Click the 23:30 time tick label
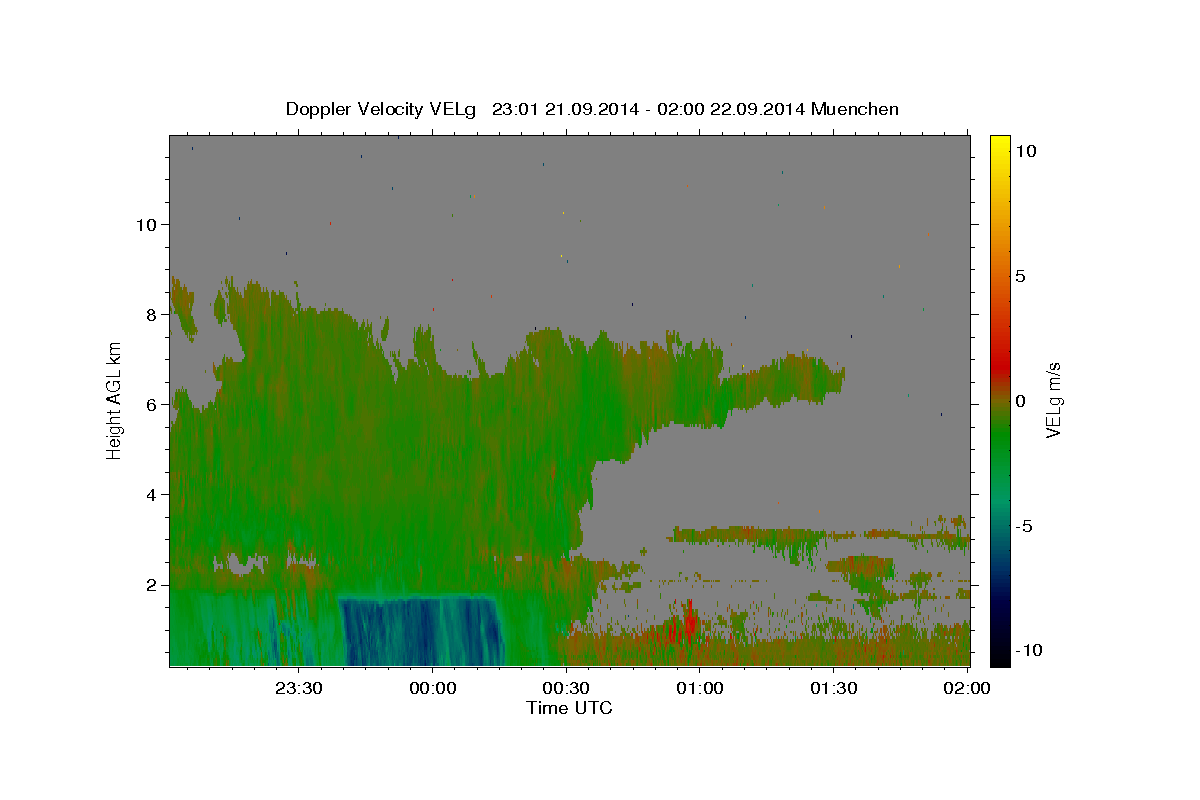Screen dimensions: 1200x800 (299, 688)
